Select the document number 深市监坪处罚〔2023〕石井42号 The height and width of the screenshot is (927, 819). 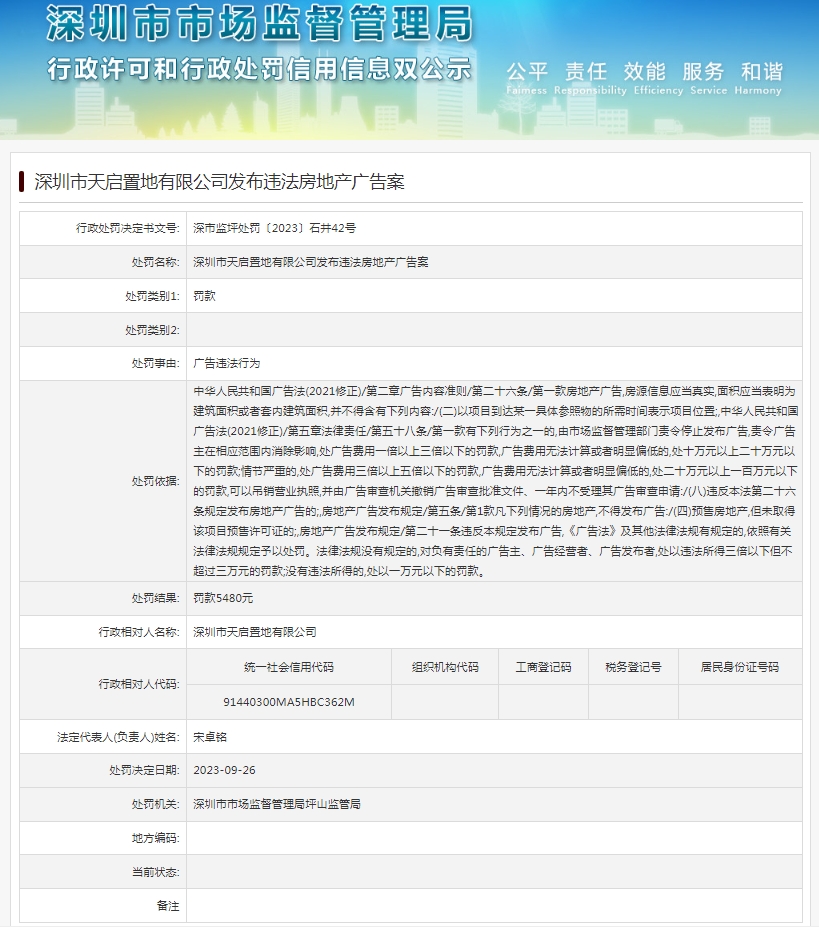tap(274, 228)
